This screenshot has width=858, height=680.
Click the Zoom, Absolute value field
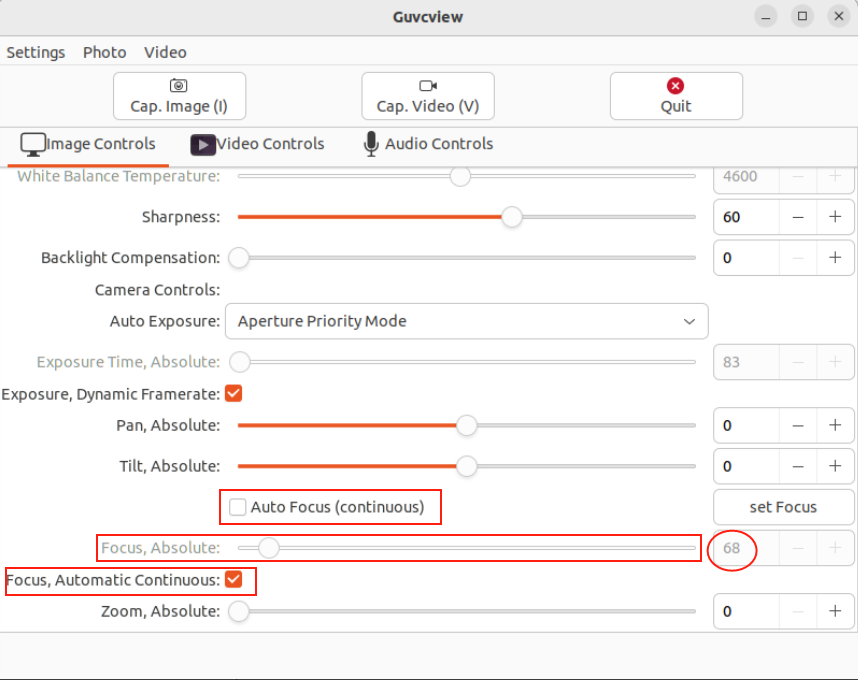tap(746, 611)
